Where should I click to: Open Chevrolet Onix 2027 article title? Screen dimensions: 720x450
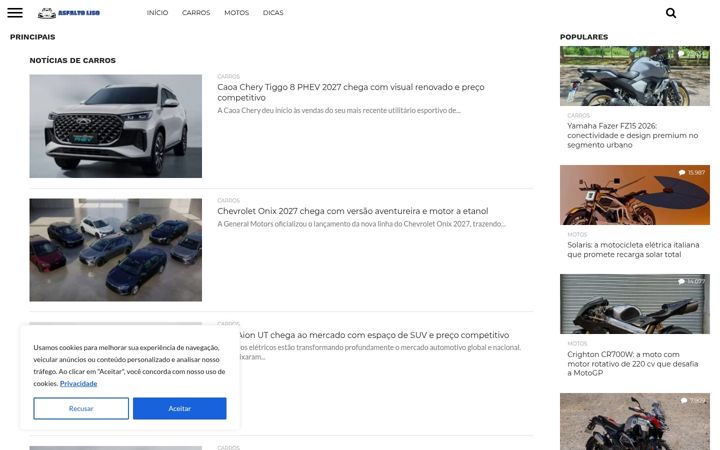(353, 211)
